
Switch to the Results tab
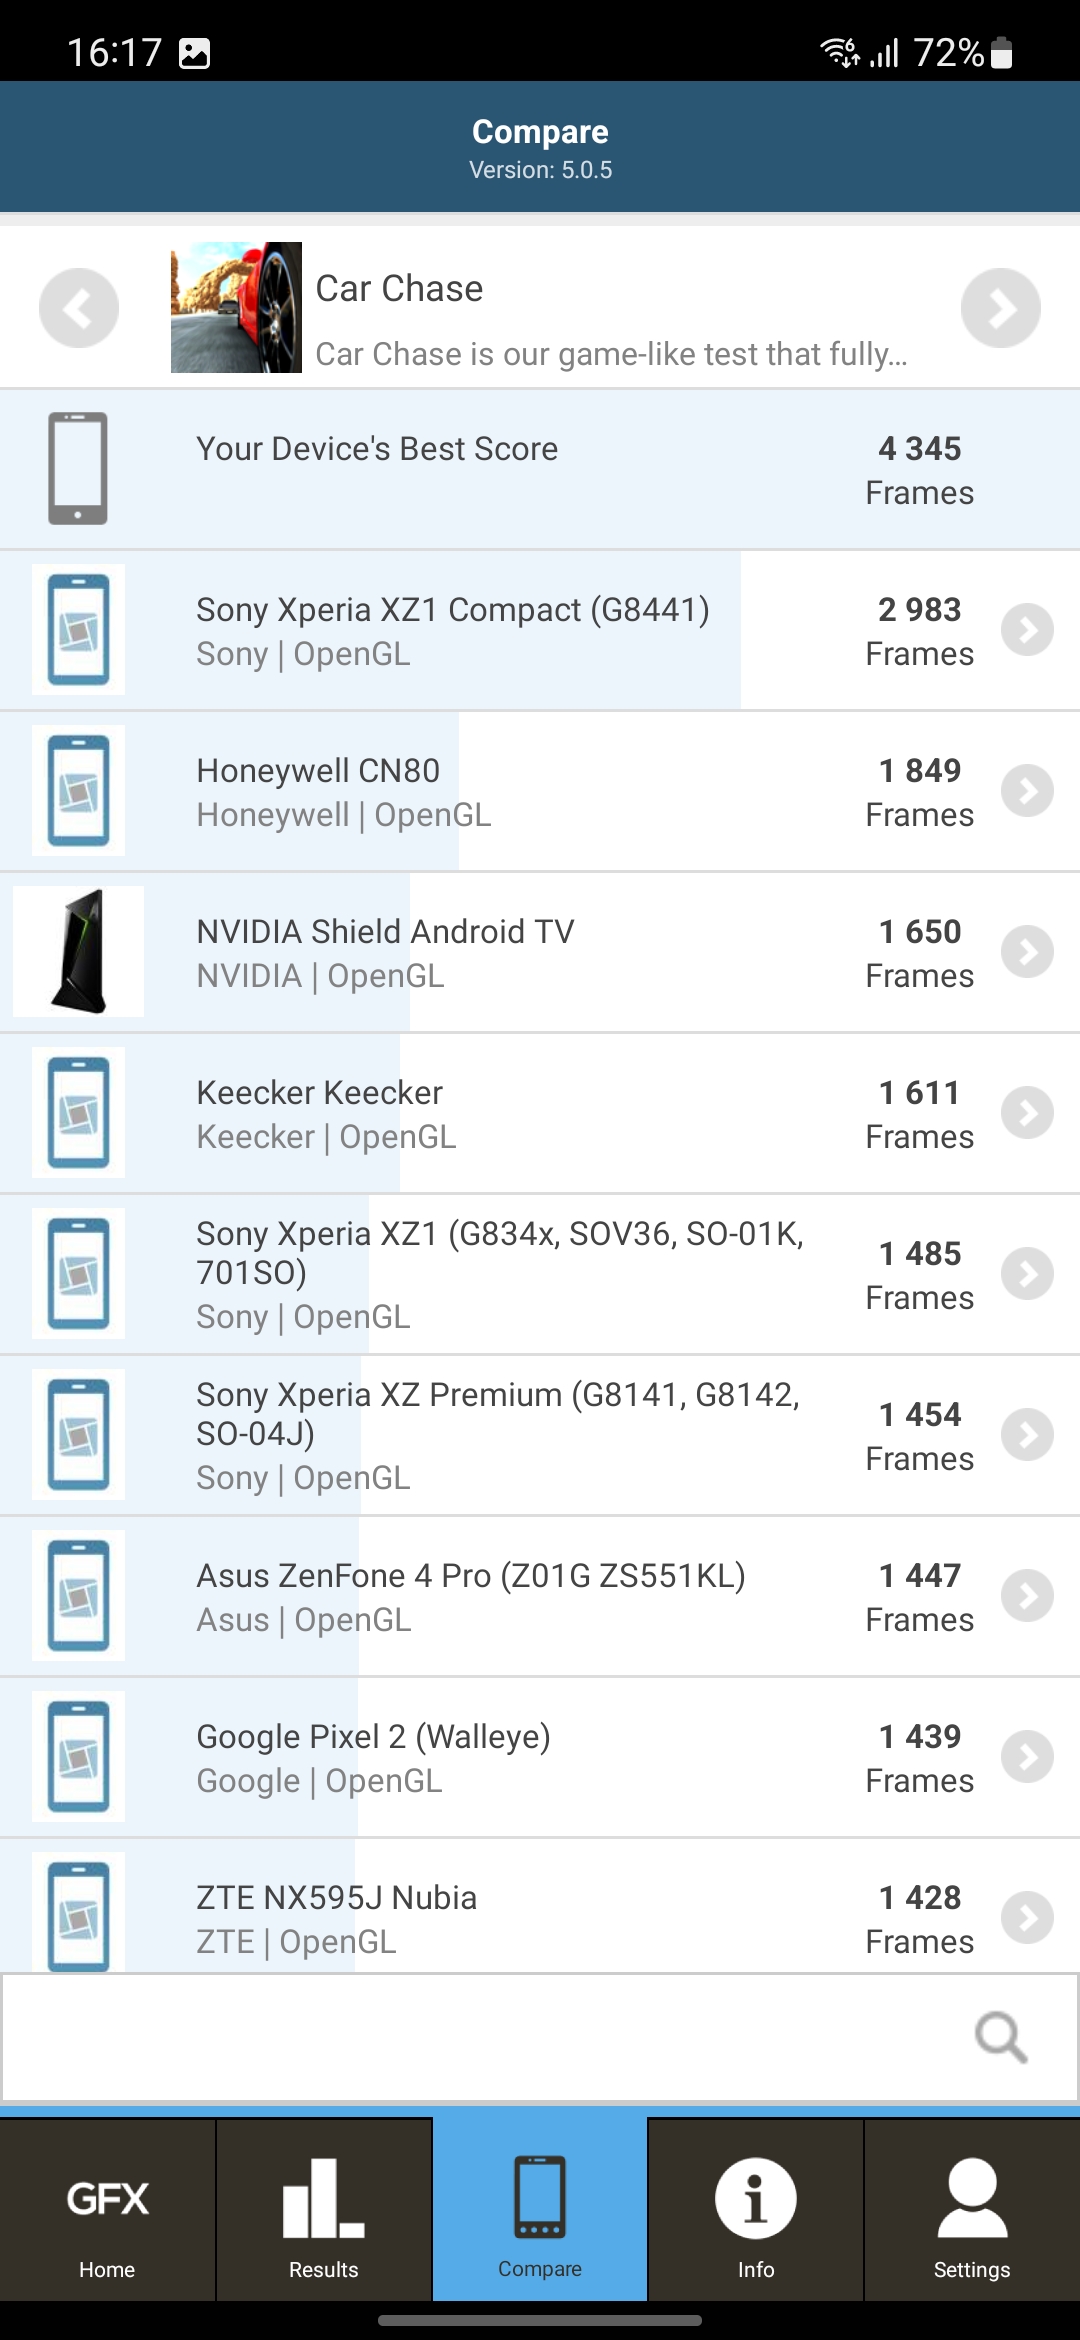point(323,2212)
